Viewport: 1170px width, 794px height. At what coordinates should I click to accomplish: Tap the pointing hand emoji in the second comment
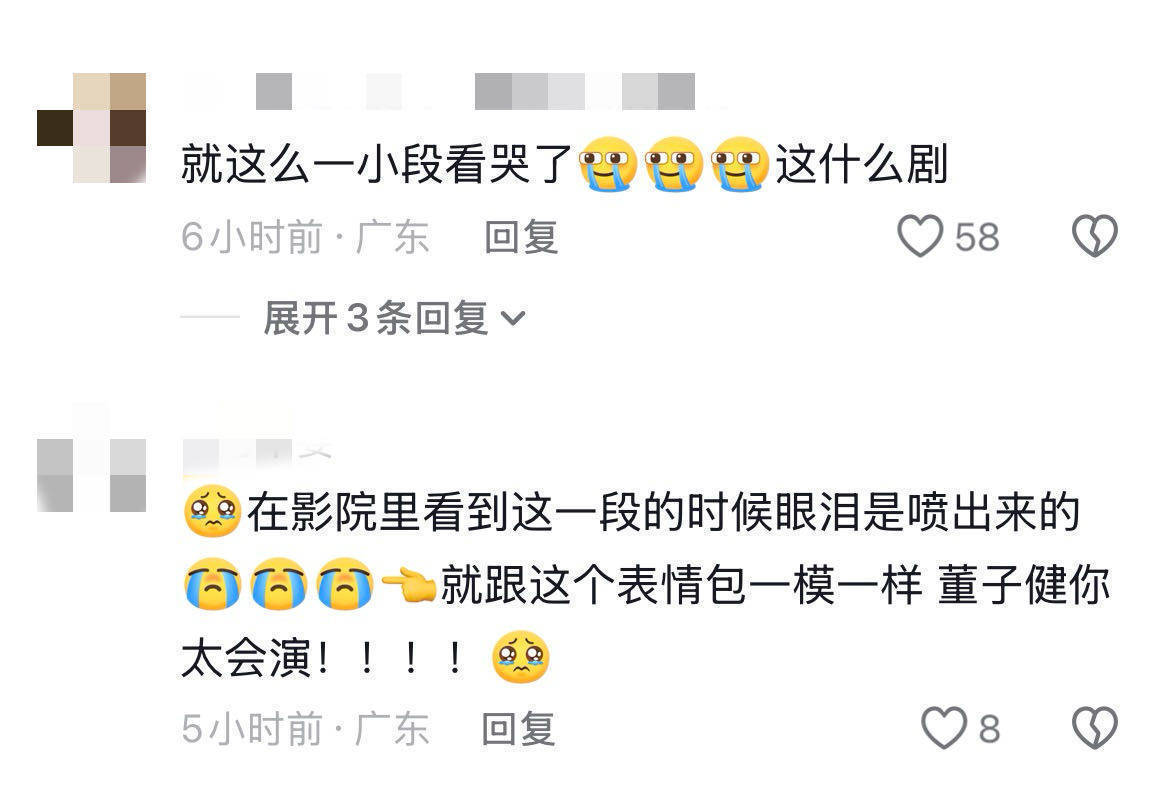click(x=409, y=585)
